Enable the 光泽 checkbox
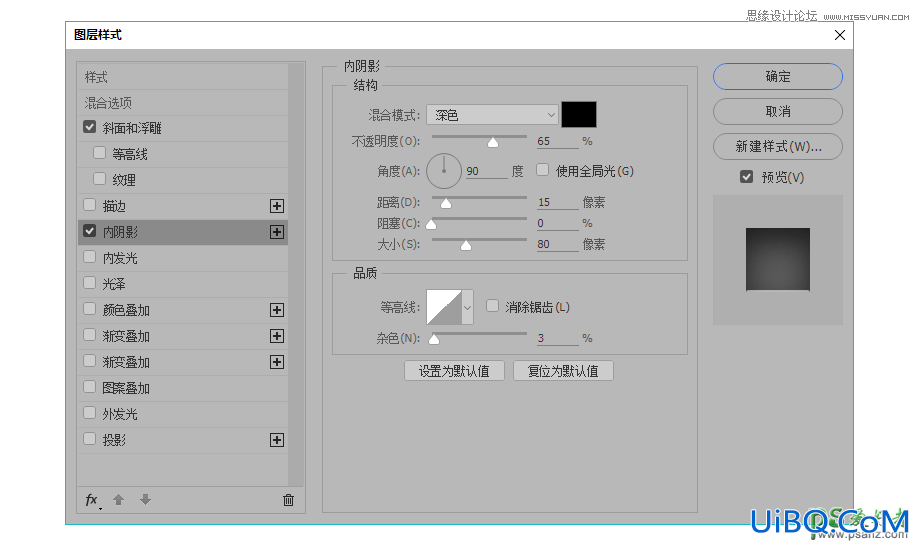 pyautogui.click(x=90, y=283)
